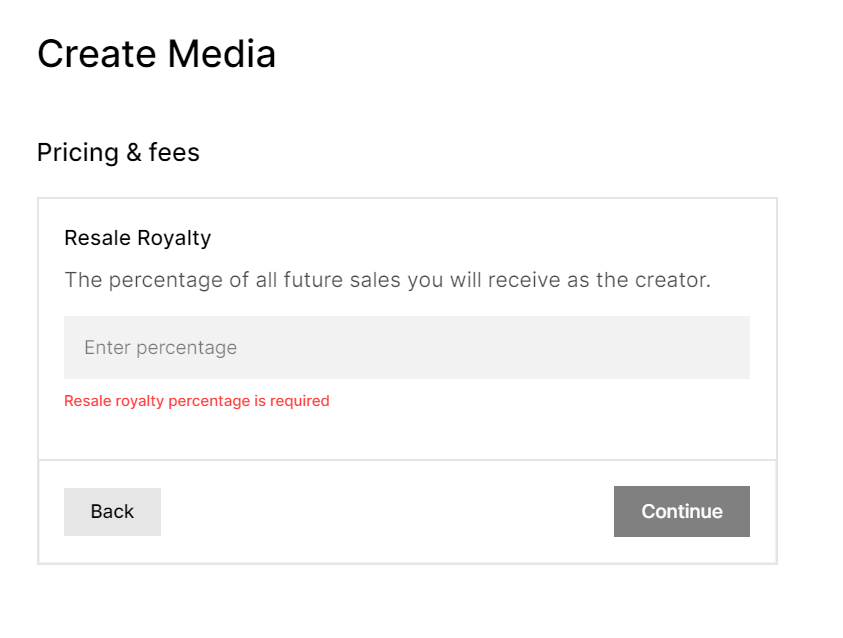Screen dimensions: 843x638
Task: Click the Resale Royalty label
Action: click(x=137, y=238)
